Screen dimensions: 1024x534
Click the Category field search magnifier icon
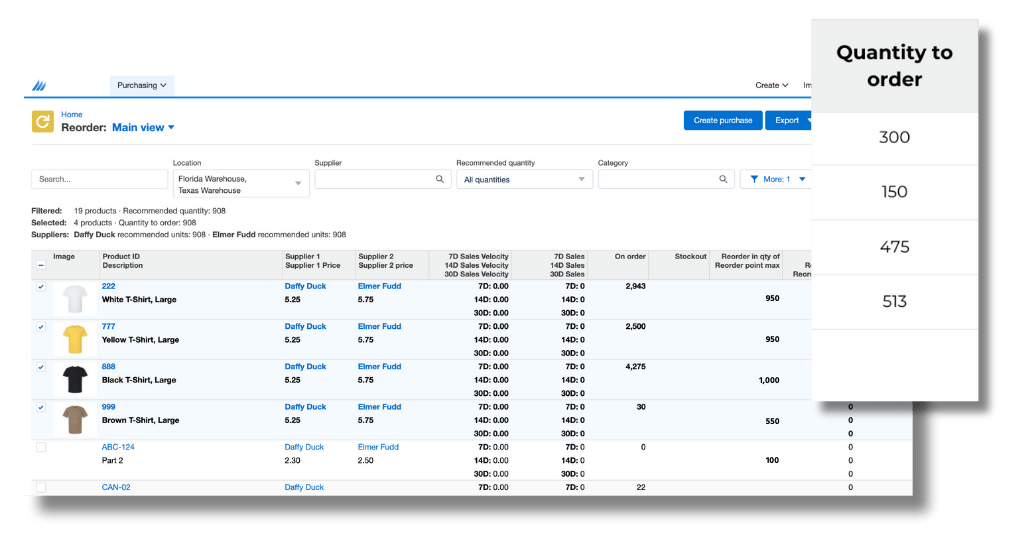[723, 180]
